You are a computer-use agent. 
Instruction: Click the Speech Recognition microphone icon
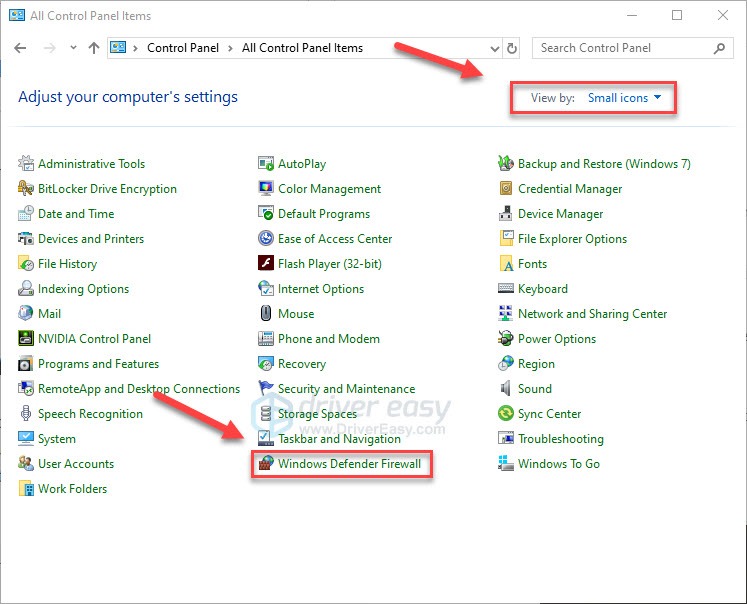(26, 413)
